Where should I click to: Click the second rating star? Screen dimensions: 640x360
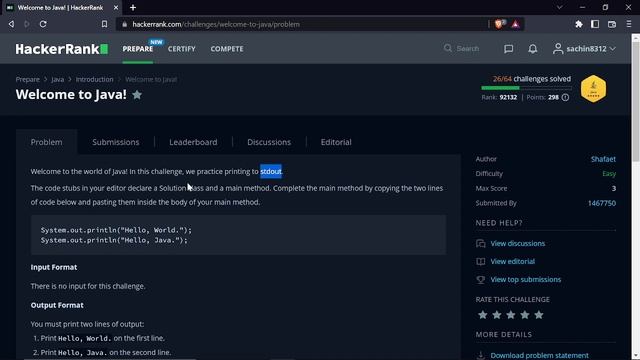click(497, 315)
